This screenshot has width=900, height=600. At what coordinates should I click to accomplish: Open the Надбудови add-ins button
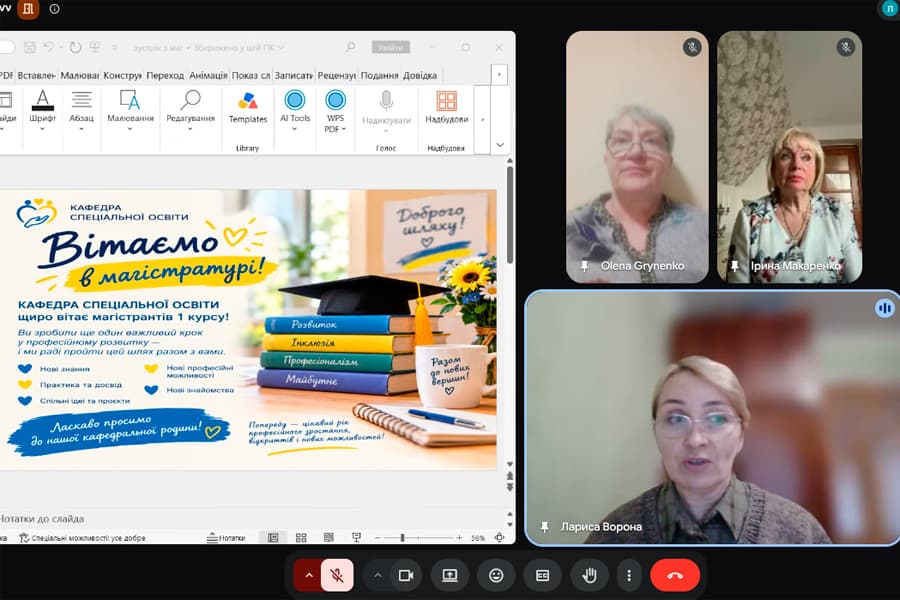coord(446,108)
